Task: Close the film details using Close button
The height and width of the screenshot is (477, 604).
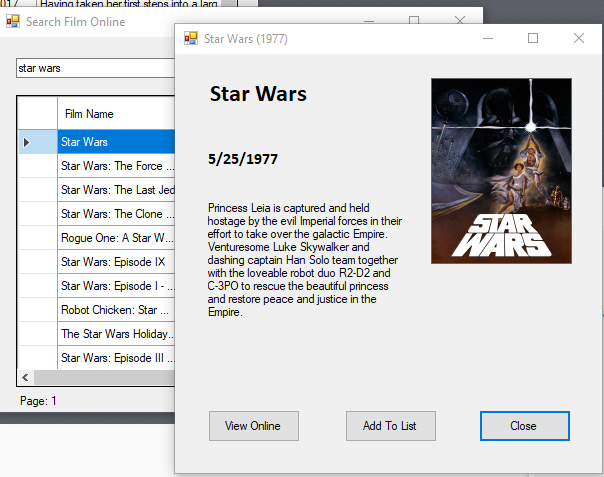Action: pos(525,426)
